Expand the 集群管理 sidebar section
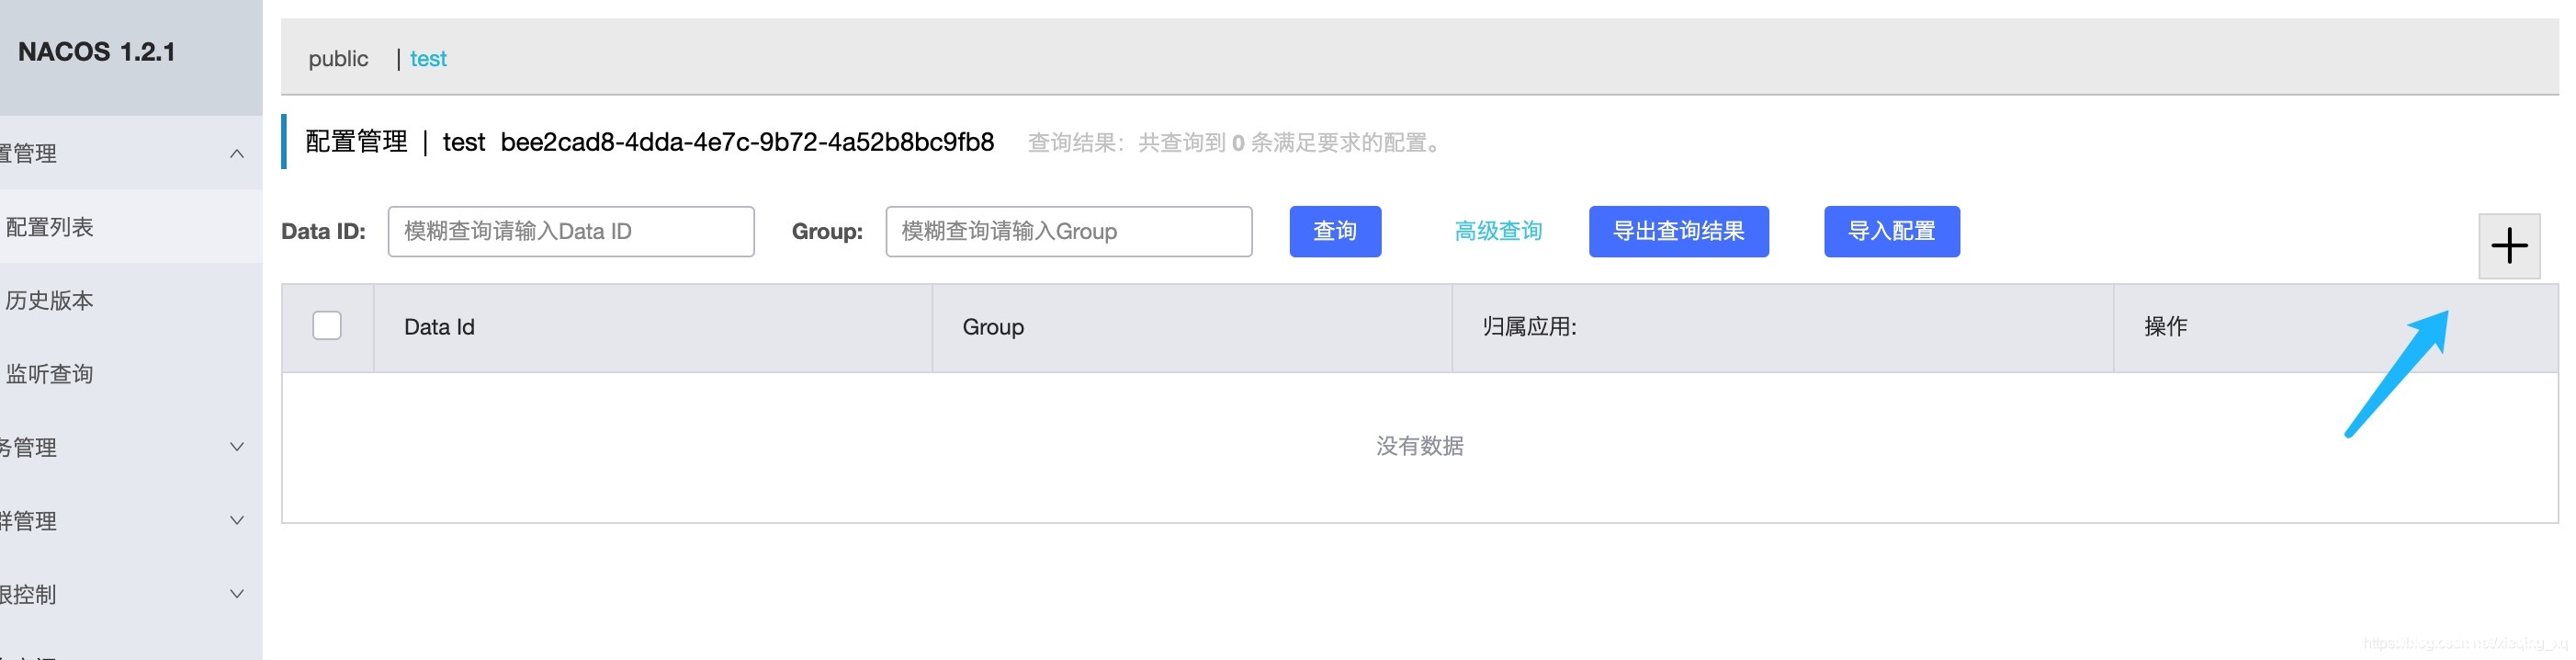2576x660 pixels. [236, 520]
